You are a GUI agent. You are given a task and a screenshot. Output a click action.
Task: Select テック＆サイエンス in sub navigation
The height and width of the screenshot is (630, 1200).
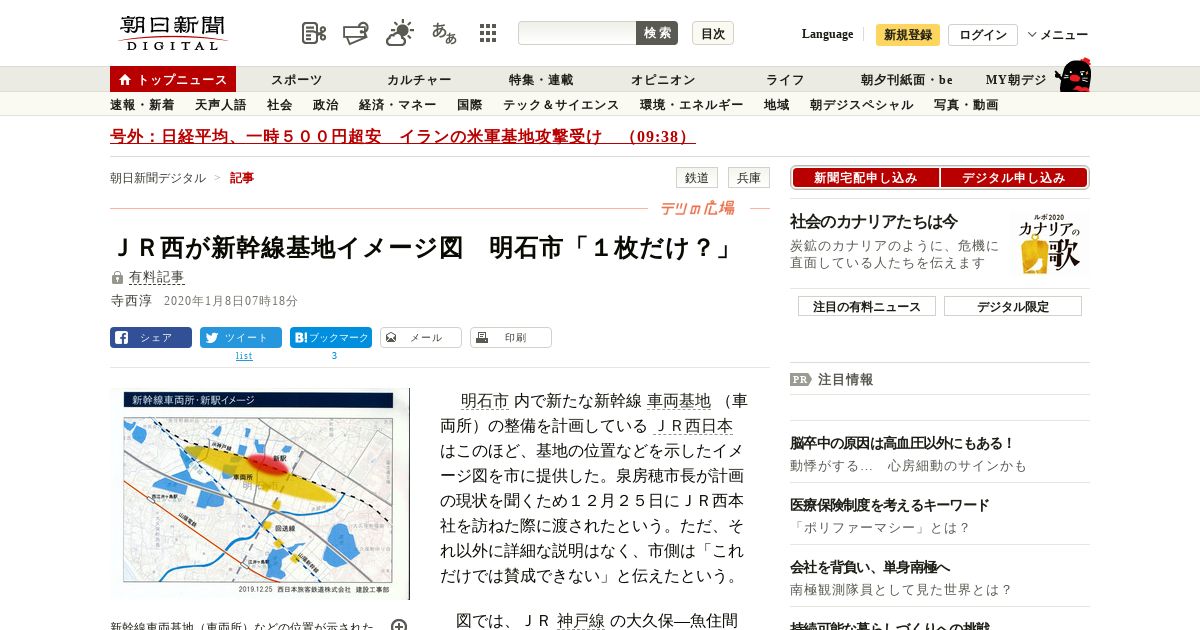(x=561, y=105)
